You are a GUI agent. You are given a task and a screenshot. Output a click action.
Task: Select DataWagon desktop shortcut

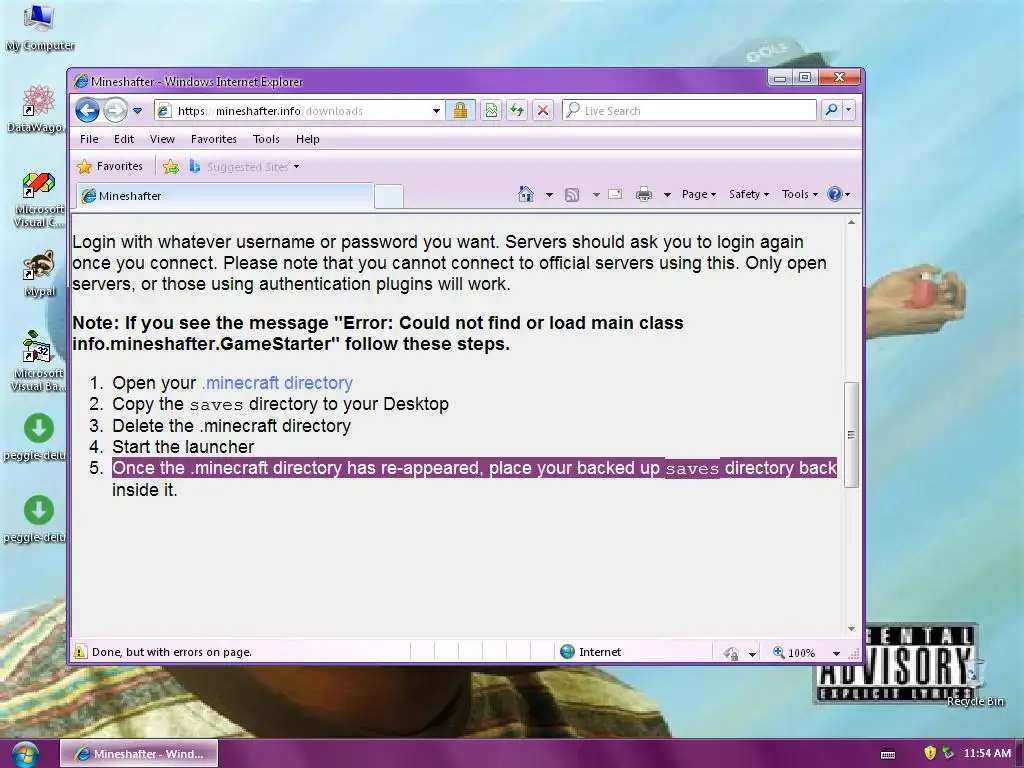coord(37,109)
